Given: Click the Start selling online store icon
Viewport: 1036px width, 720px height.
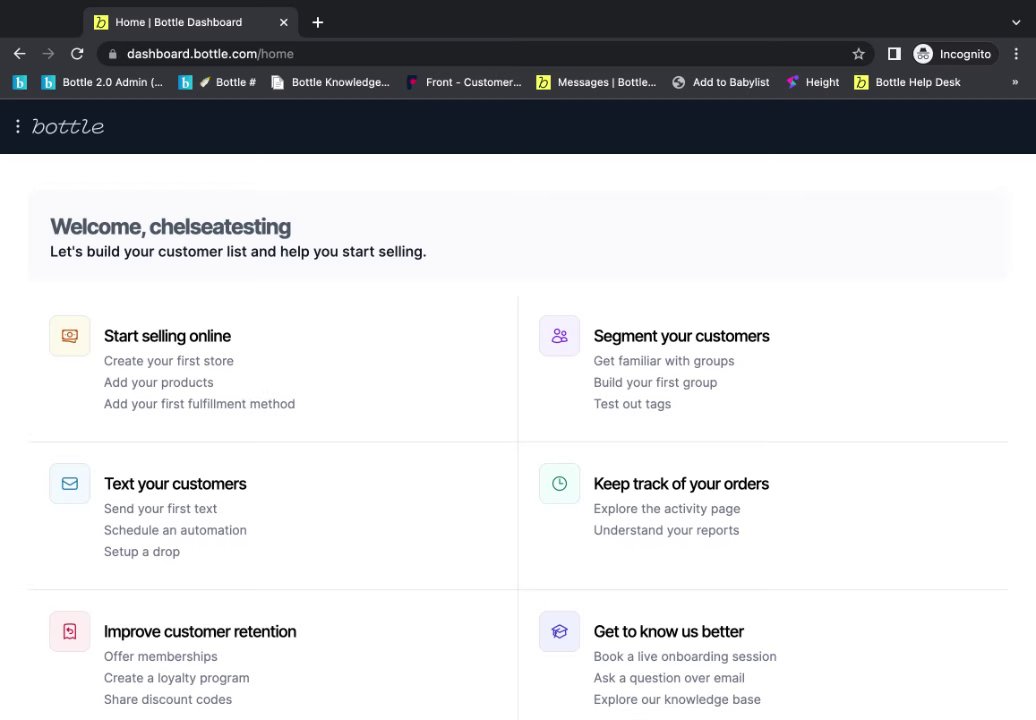Looking at the screenshot, I should pyautogui.click(x=70, y=336).
